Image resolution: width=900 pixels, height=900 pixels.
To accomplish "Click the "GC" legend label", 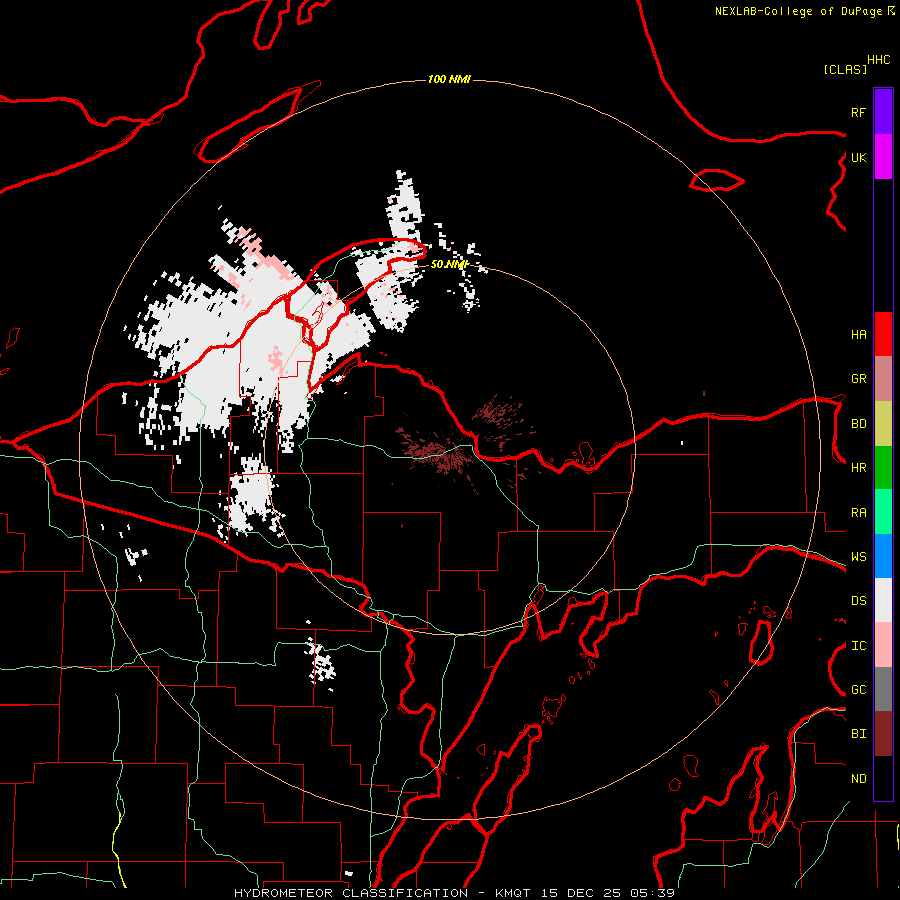I will [858, 690].
